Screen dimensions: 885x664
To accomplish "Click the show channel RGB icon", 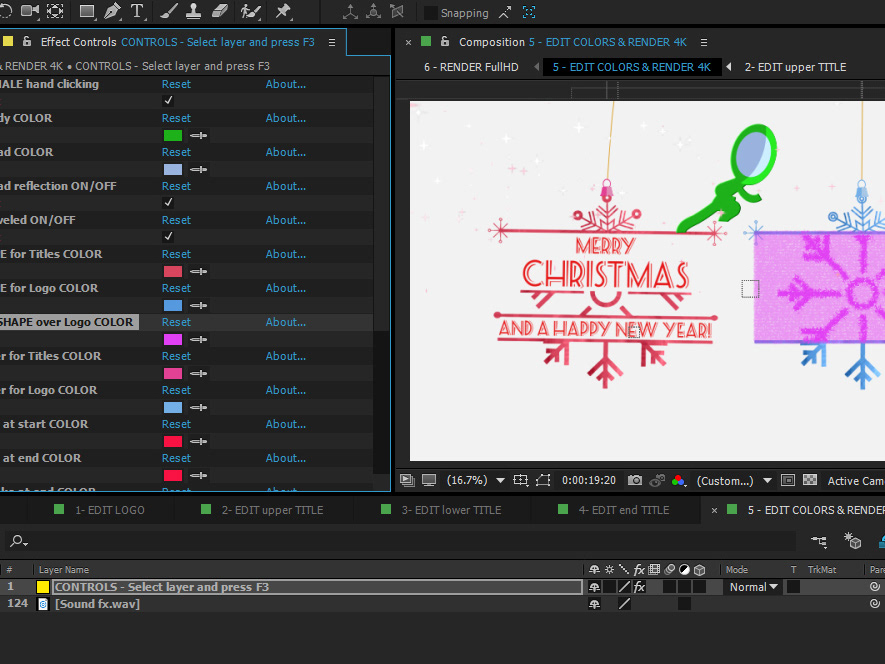I will pyautogui.click(x=678, y=480).
